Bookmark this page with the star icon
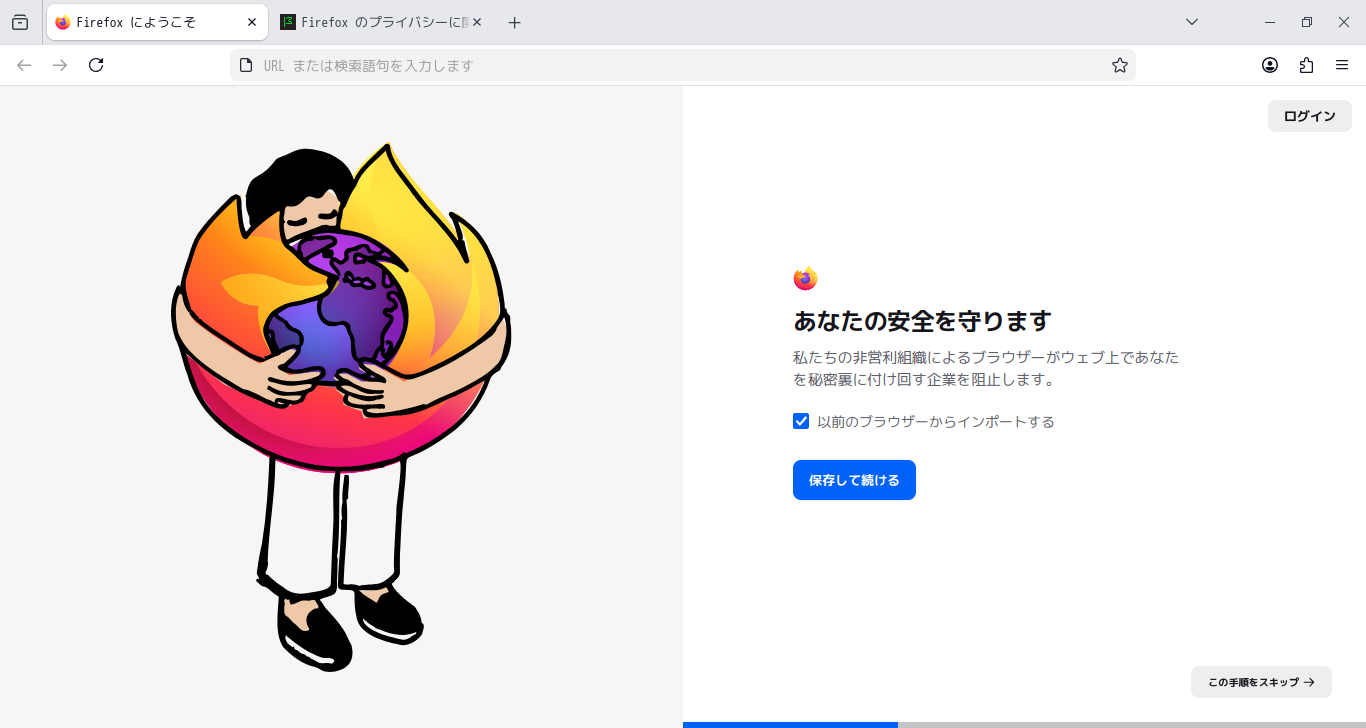Screen dimensions: 1366x728 (1120, 65)
